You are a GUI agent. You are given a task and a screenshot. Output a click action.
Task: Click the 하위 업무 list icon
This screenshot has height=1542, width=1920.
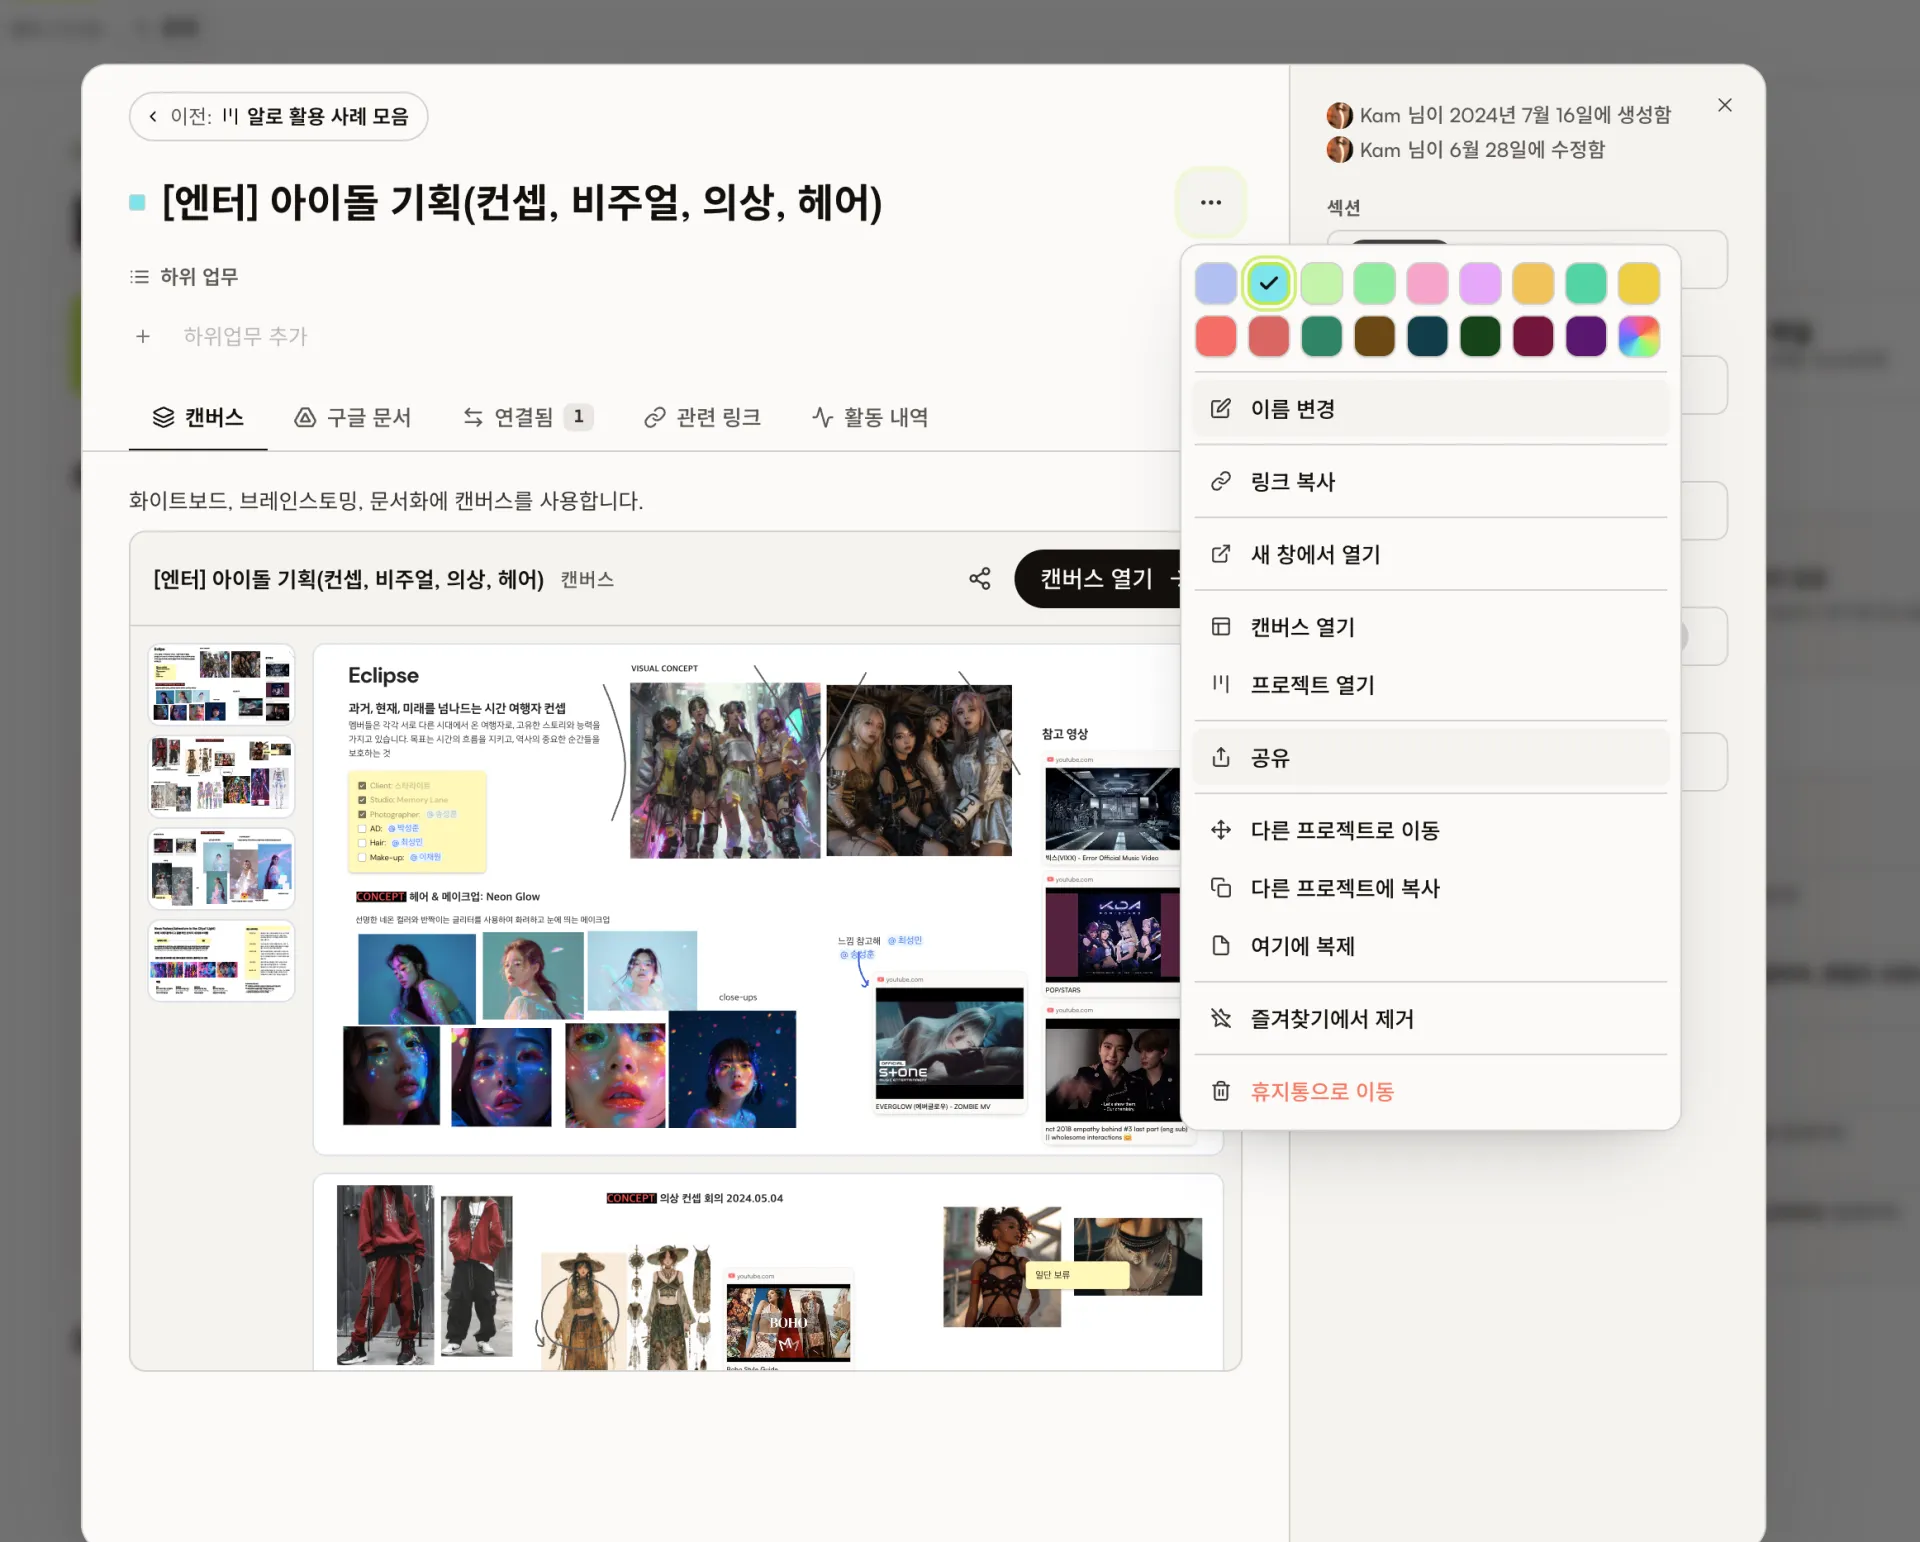click(139, 277)
